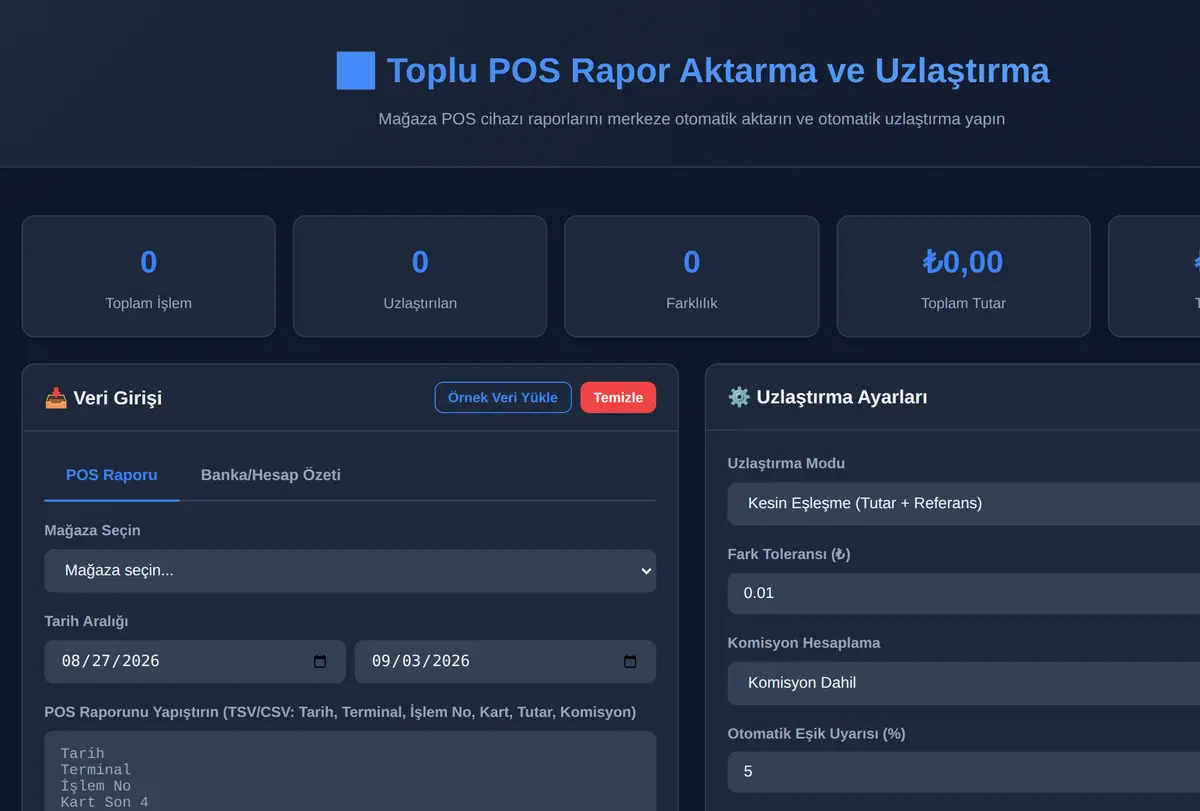Viewport: 1200px width, 811px height.
Task: Click the end date field 09/03/2026
Action: coord(505,662)
